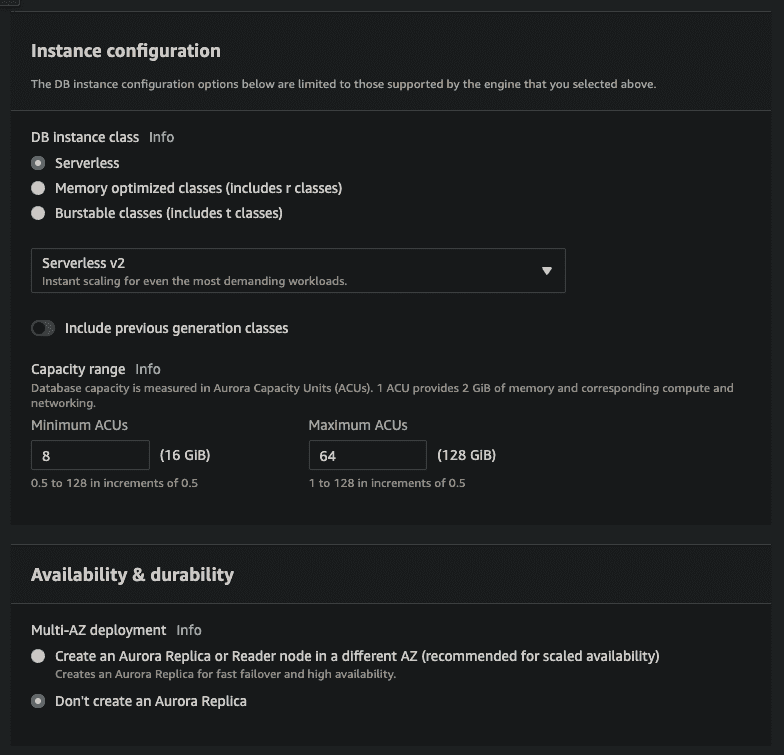Open Info link beside Multi-AZ deployment
Screen dimensions: 784x755
[x=189, y=630]
